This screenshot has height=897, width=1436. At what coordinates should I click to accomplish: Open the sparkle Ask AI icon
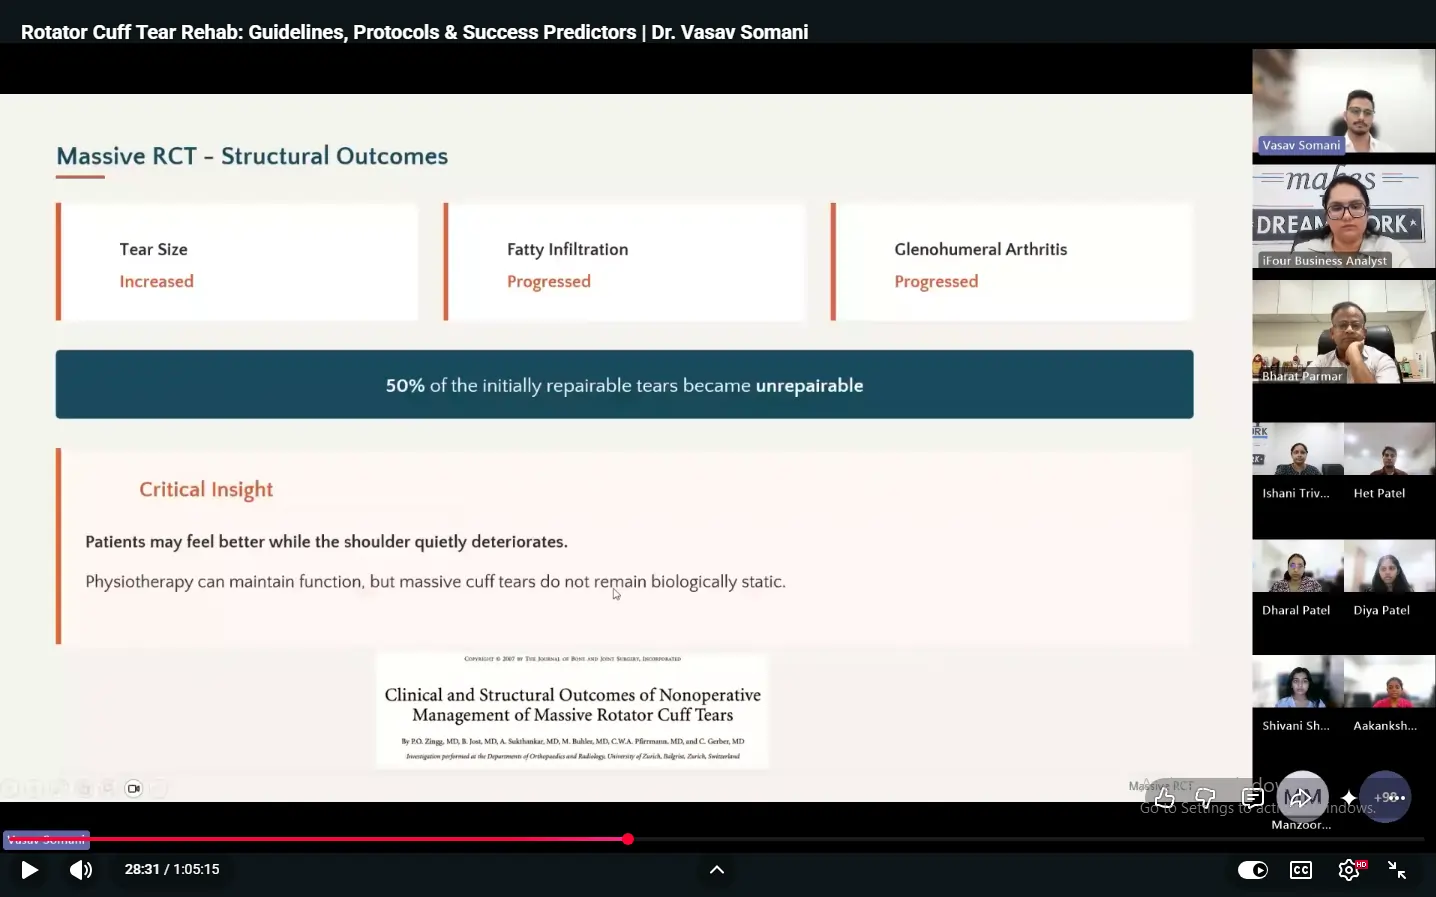pos(1349,798)
